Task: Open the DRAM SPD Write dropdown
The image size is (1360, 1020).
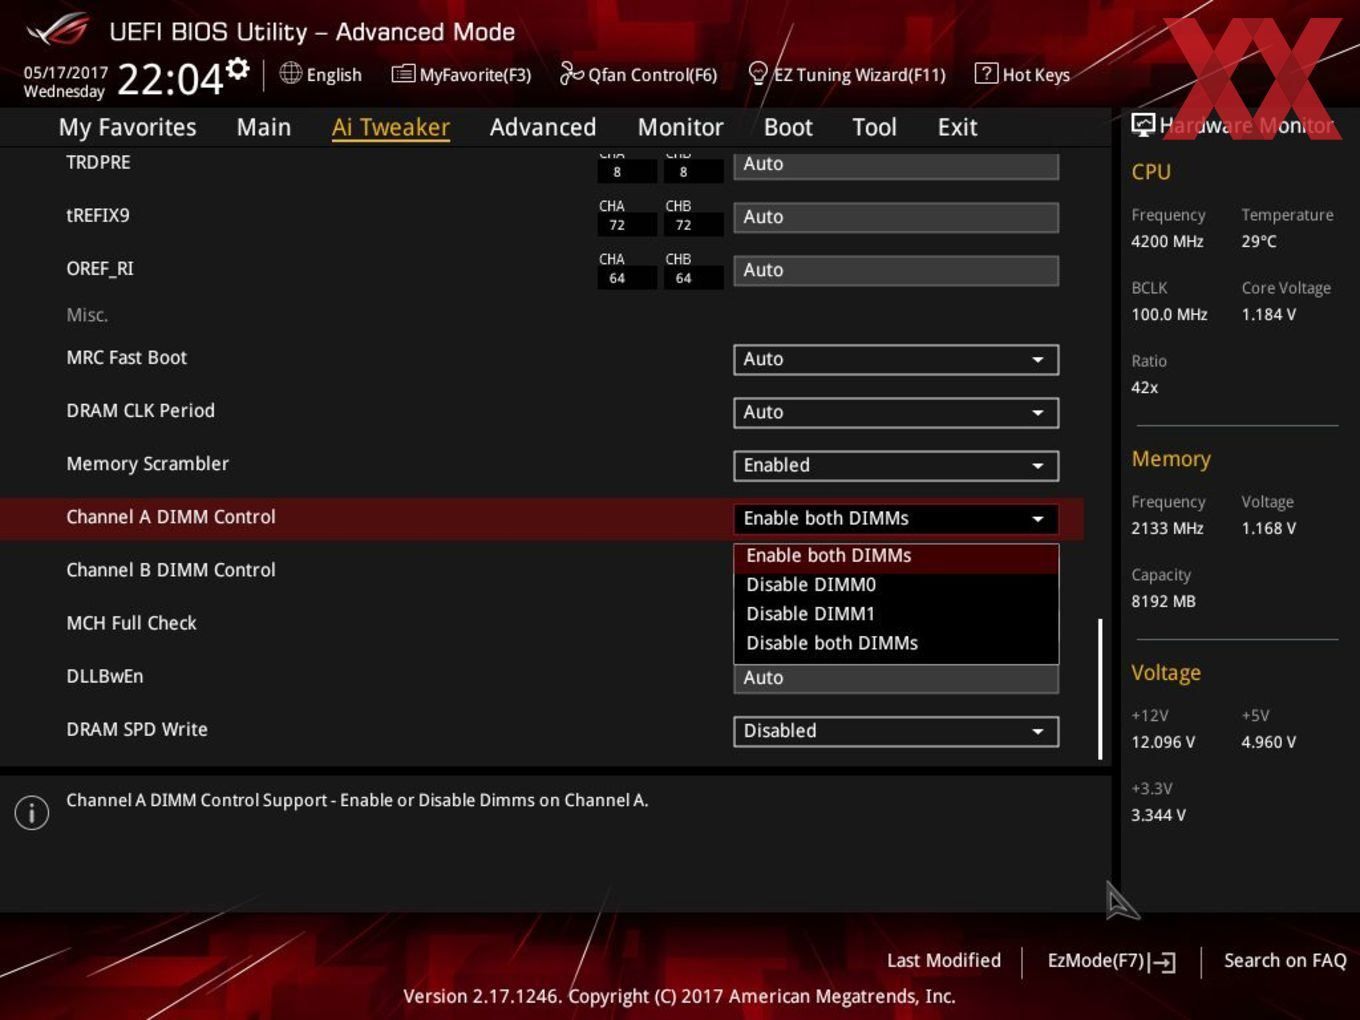Action: tap(896, 731)
